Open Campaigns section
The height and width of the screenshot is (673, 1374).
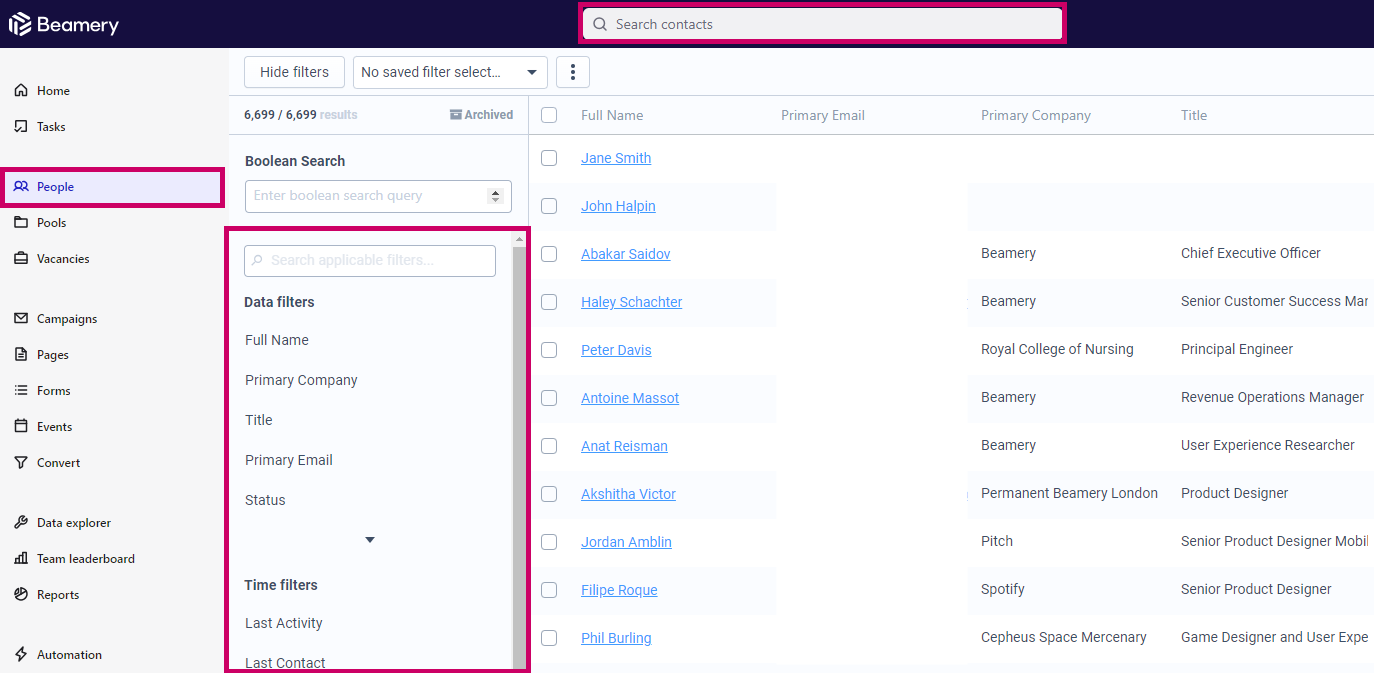click(x=67, y=319)
